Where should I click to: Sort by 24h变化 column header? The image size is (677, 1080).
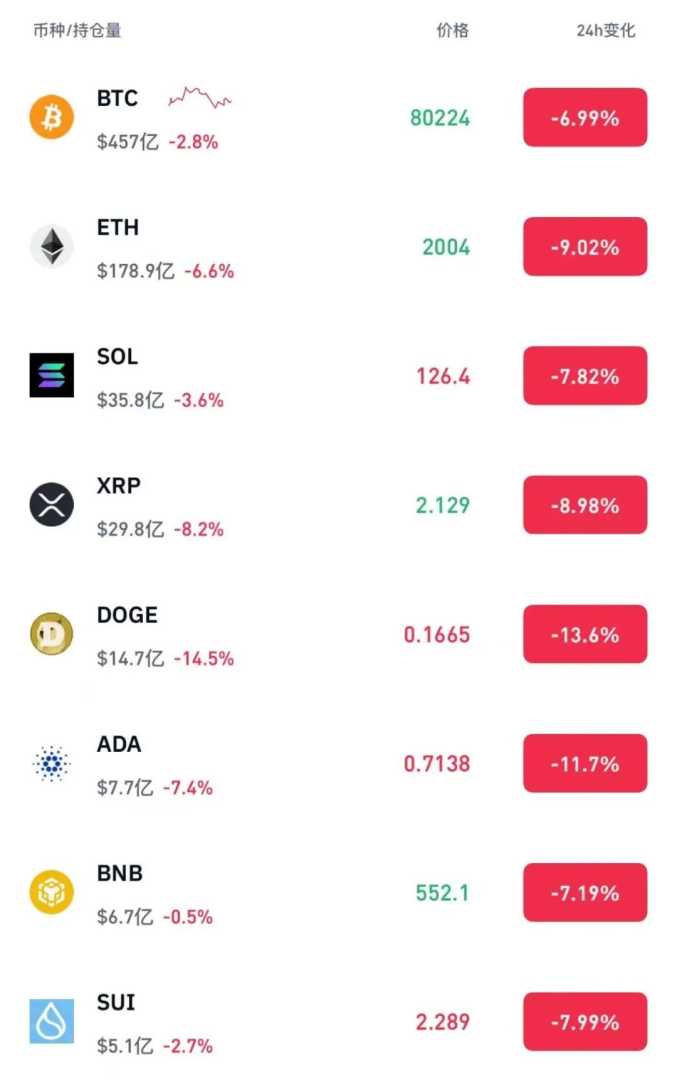[605, 31]
